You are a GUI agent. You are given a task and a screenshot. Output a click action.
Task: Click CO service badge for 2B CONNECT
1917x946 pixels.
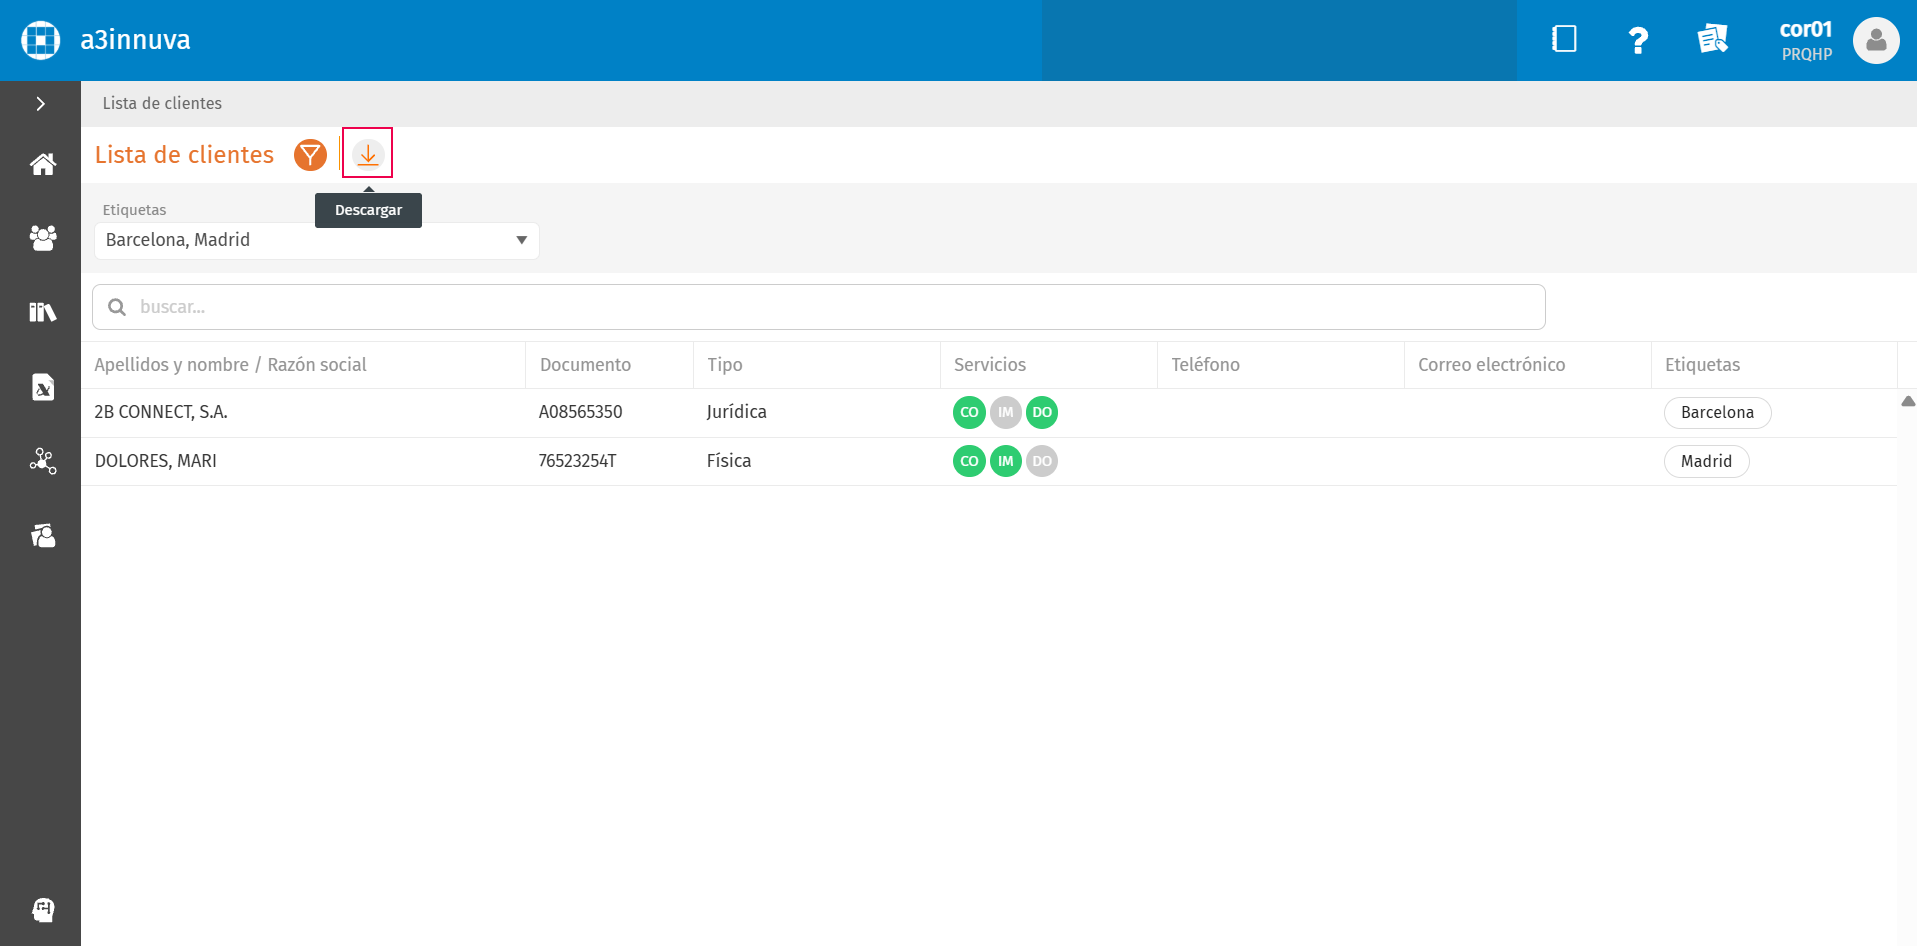(969, 412)
